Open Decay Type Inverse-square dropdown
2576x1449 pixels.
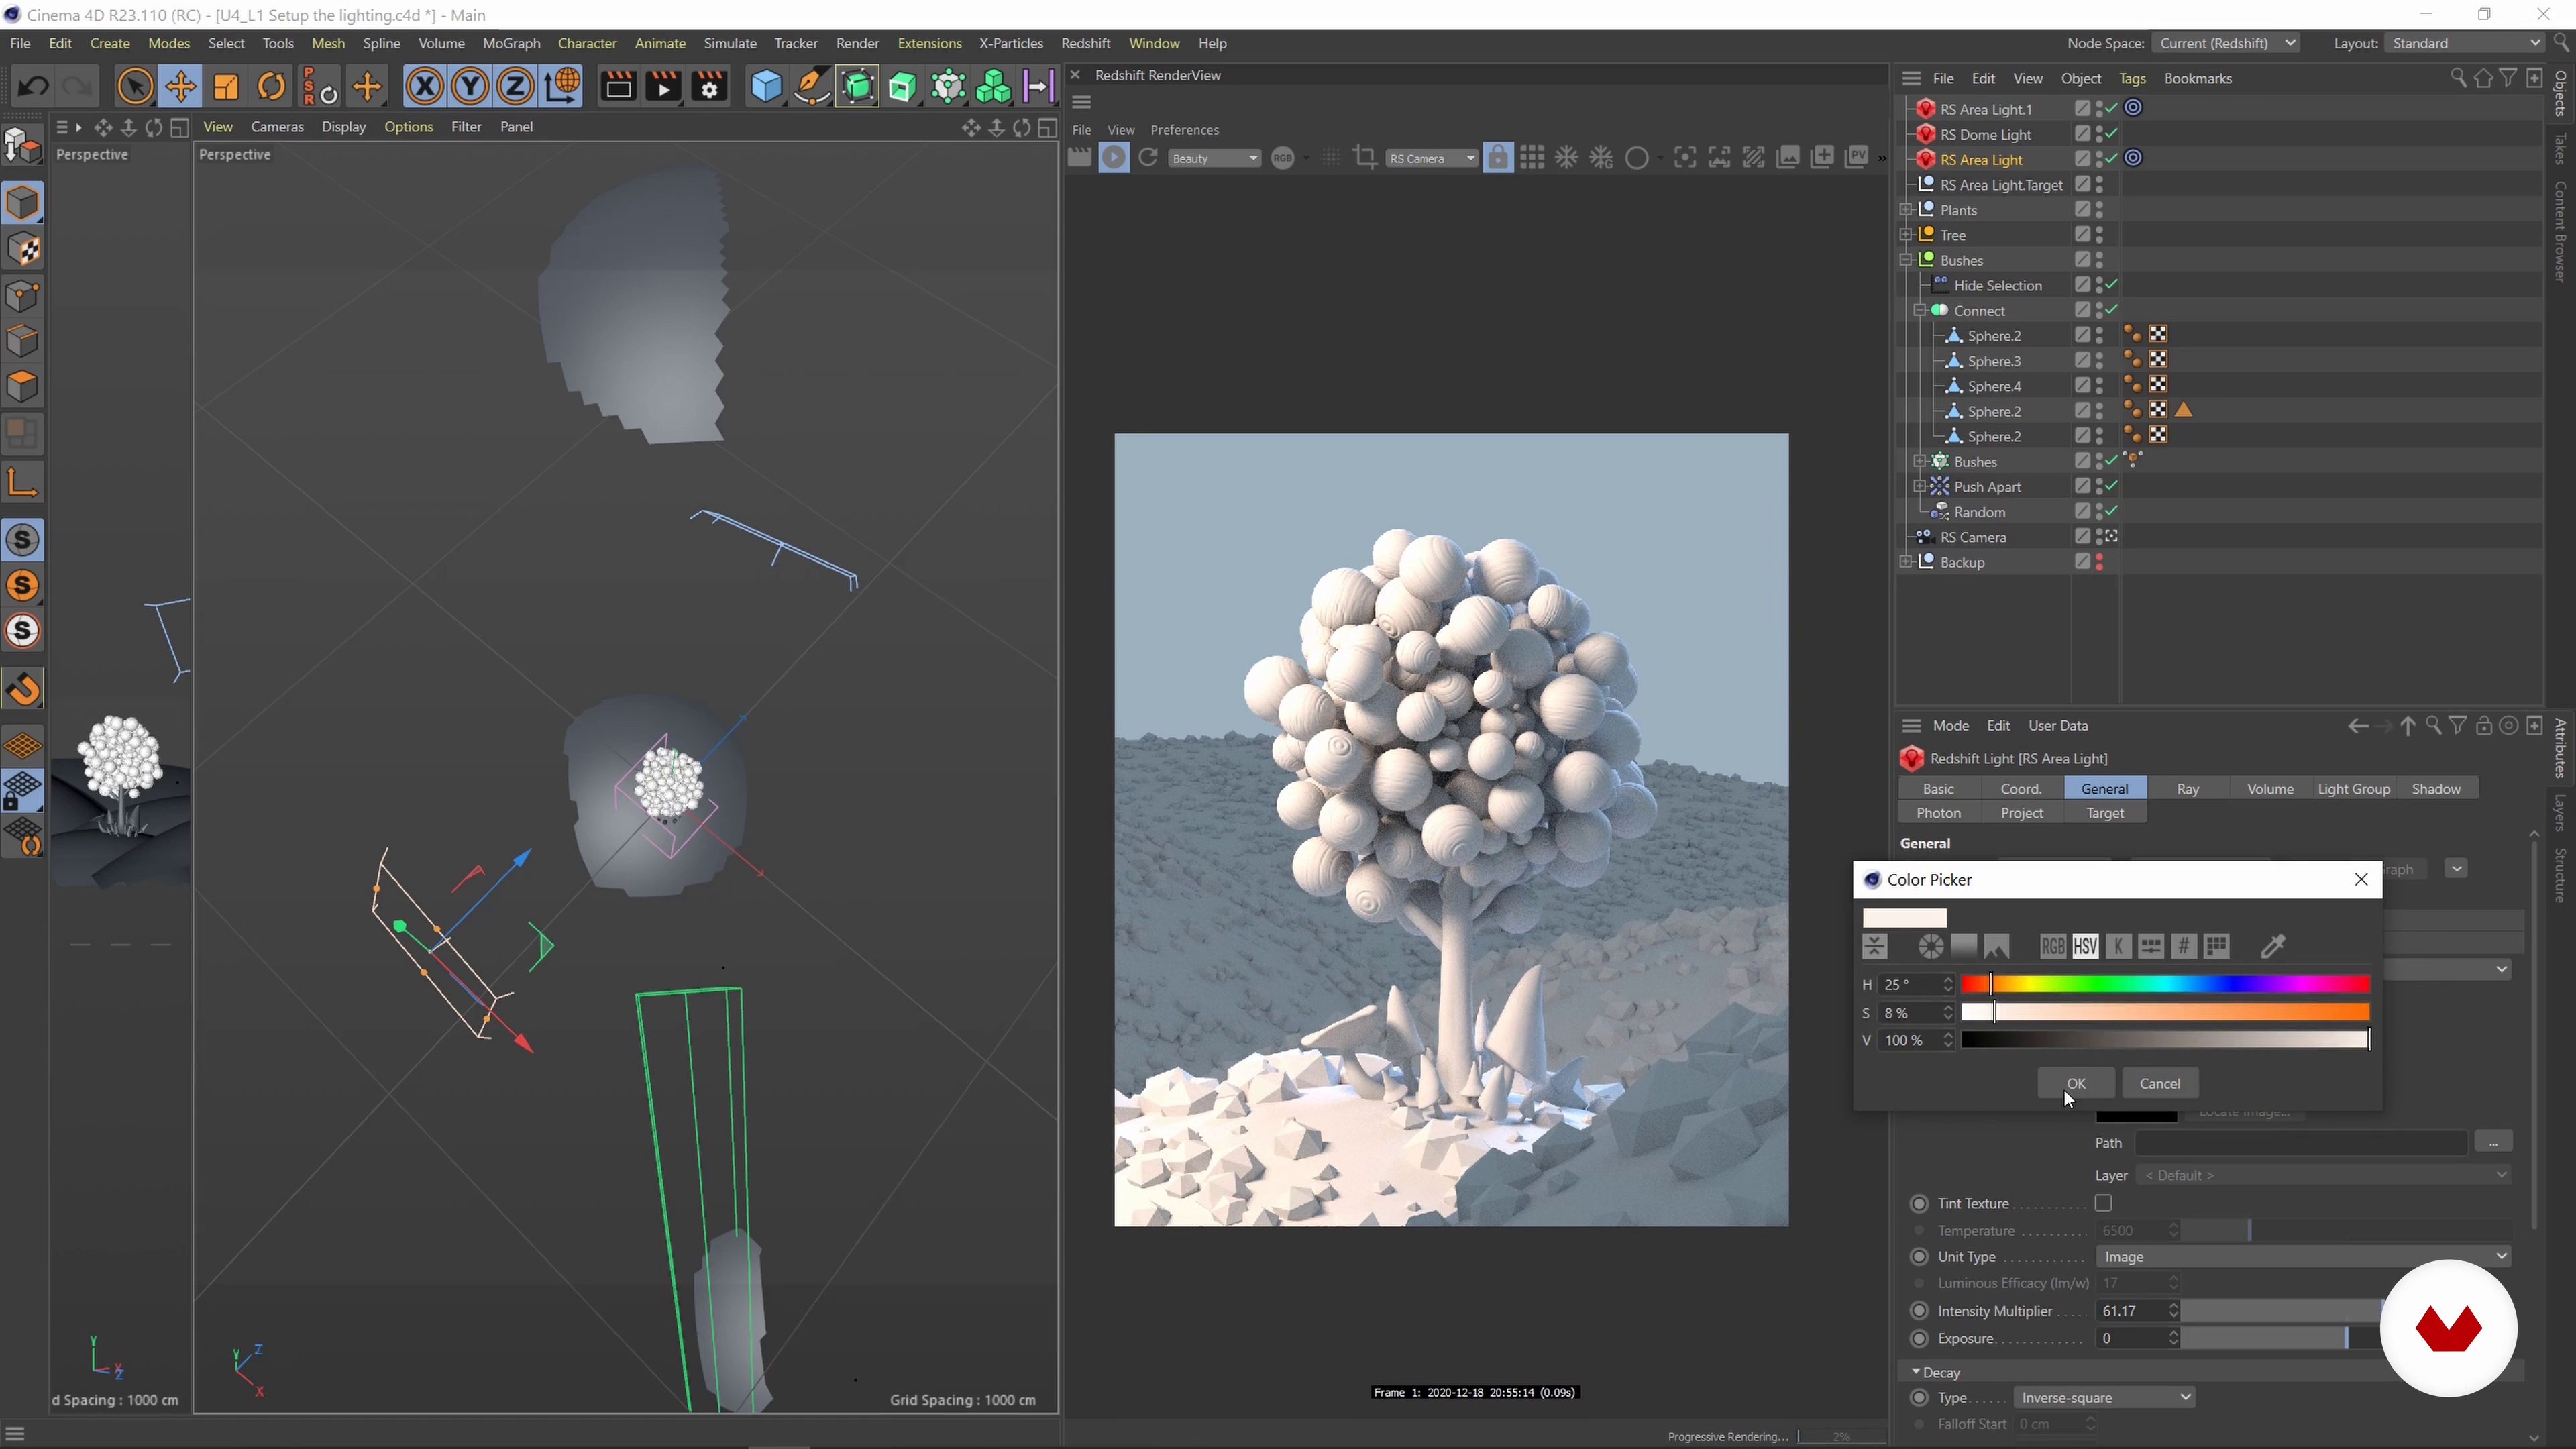coord(2103,1398)
